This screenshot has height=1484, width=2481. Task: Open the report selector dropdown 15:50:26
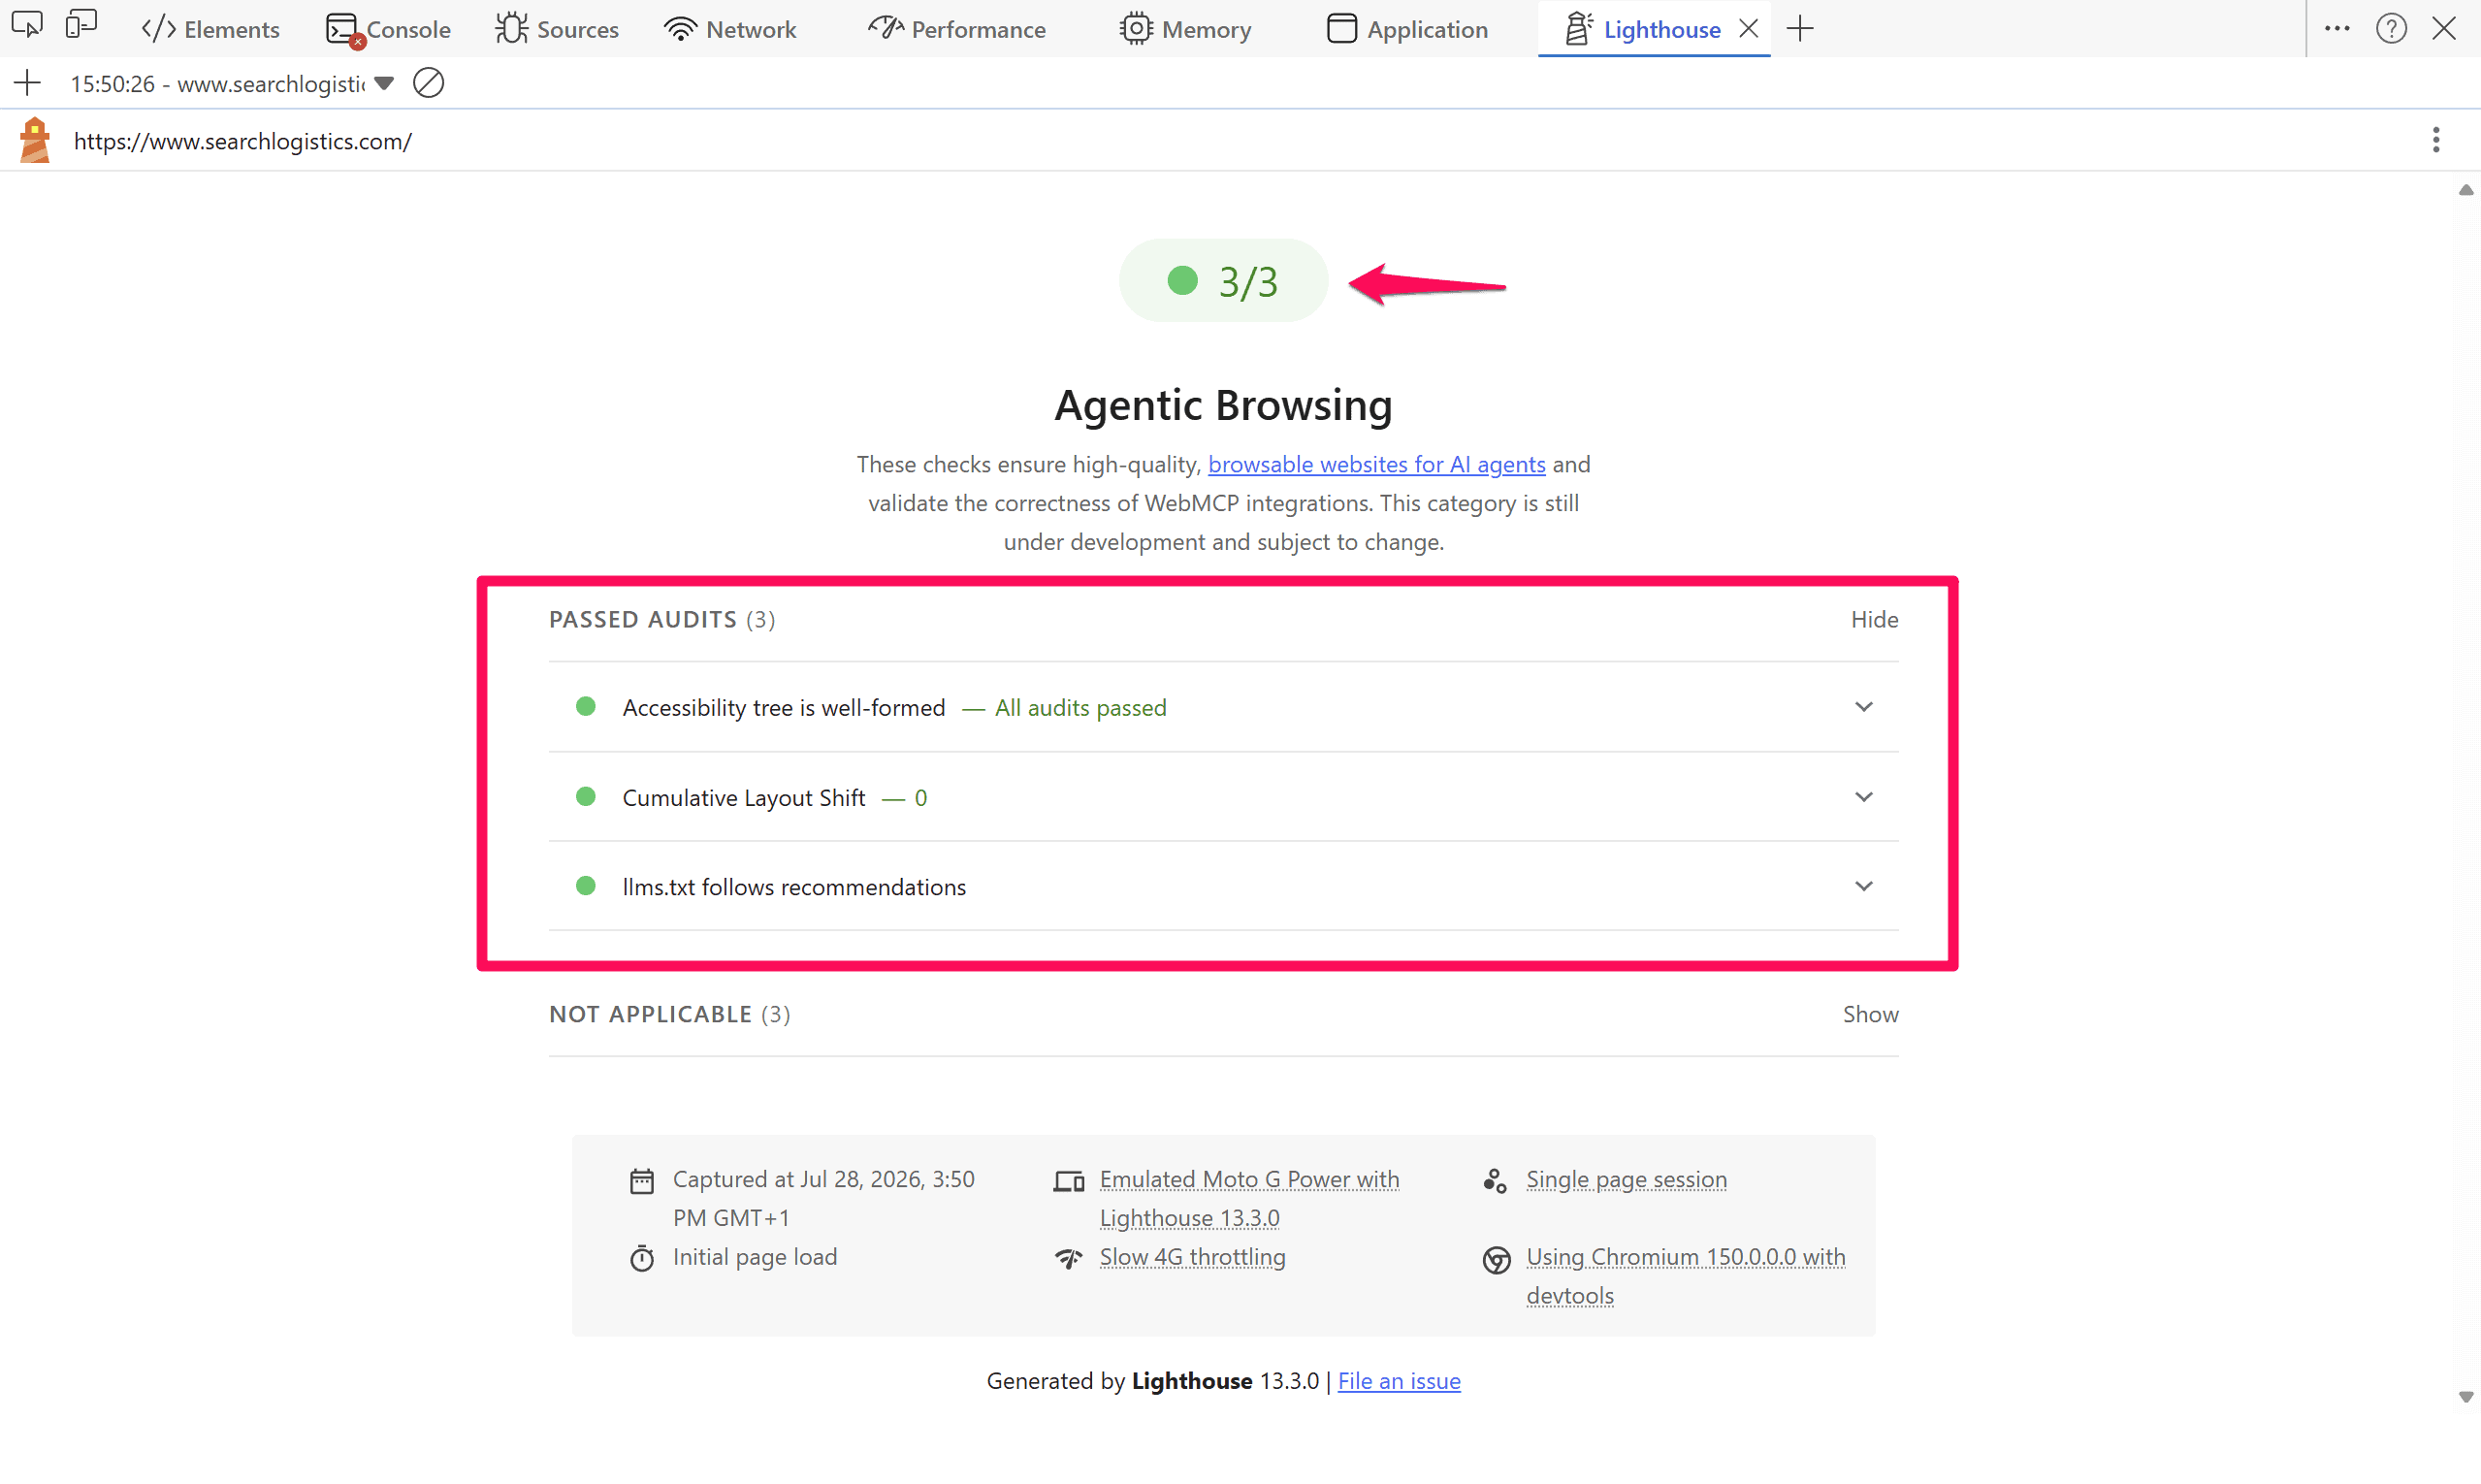232,83
